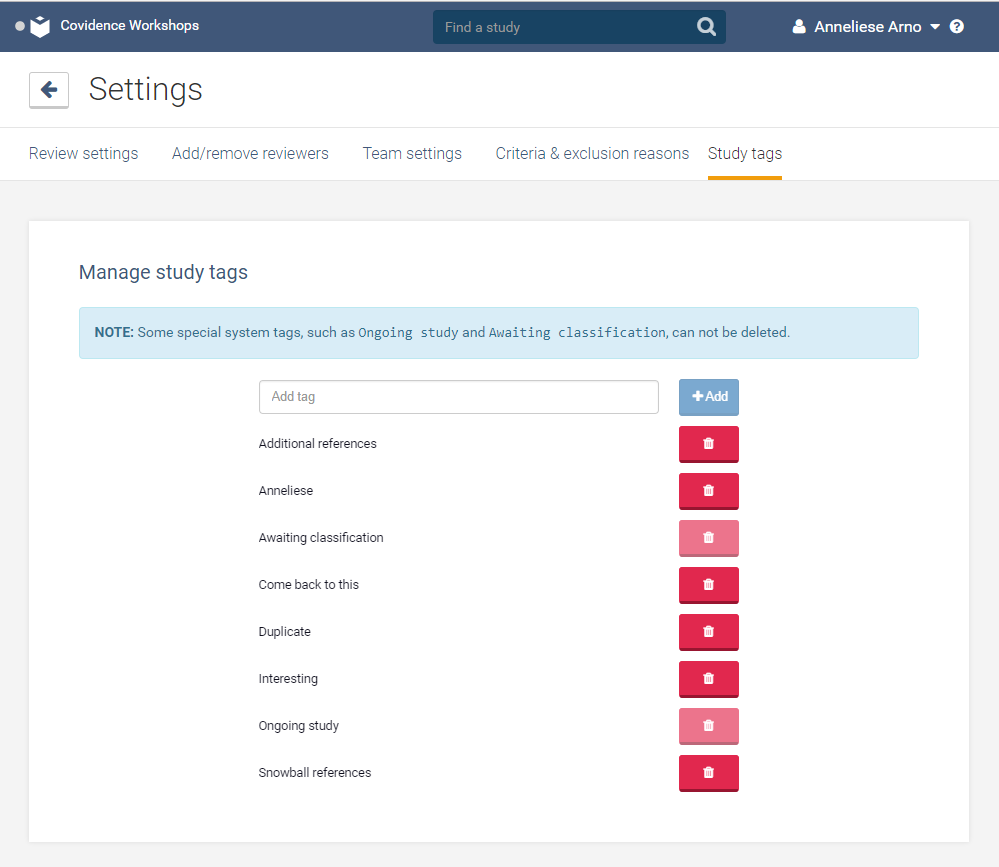Click trash icon for Awaiting classification
999x867 pixels.
[708, 538]
